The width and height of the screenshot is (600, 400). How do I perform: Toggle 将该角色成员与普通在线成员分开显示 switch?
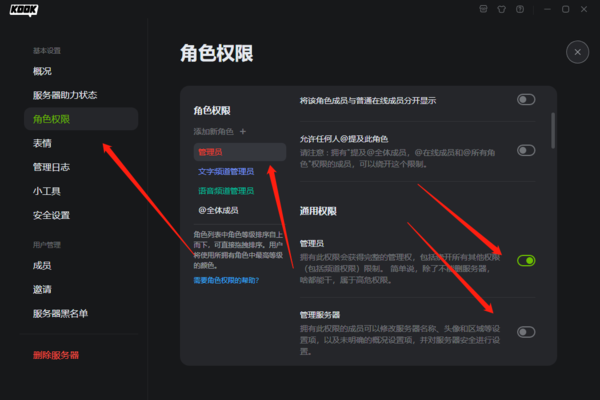[526, 100]
